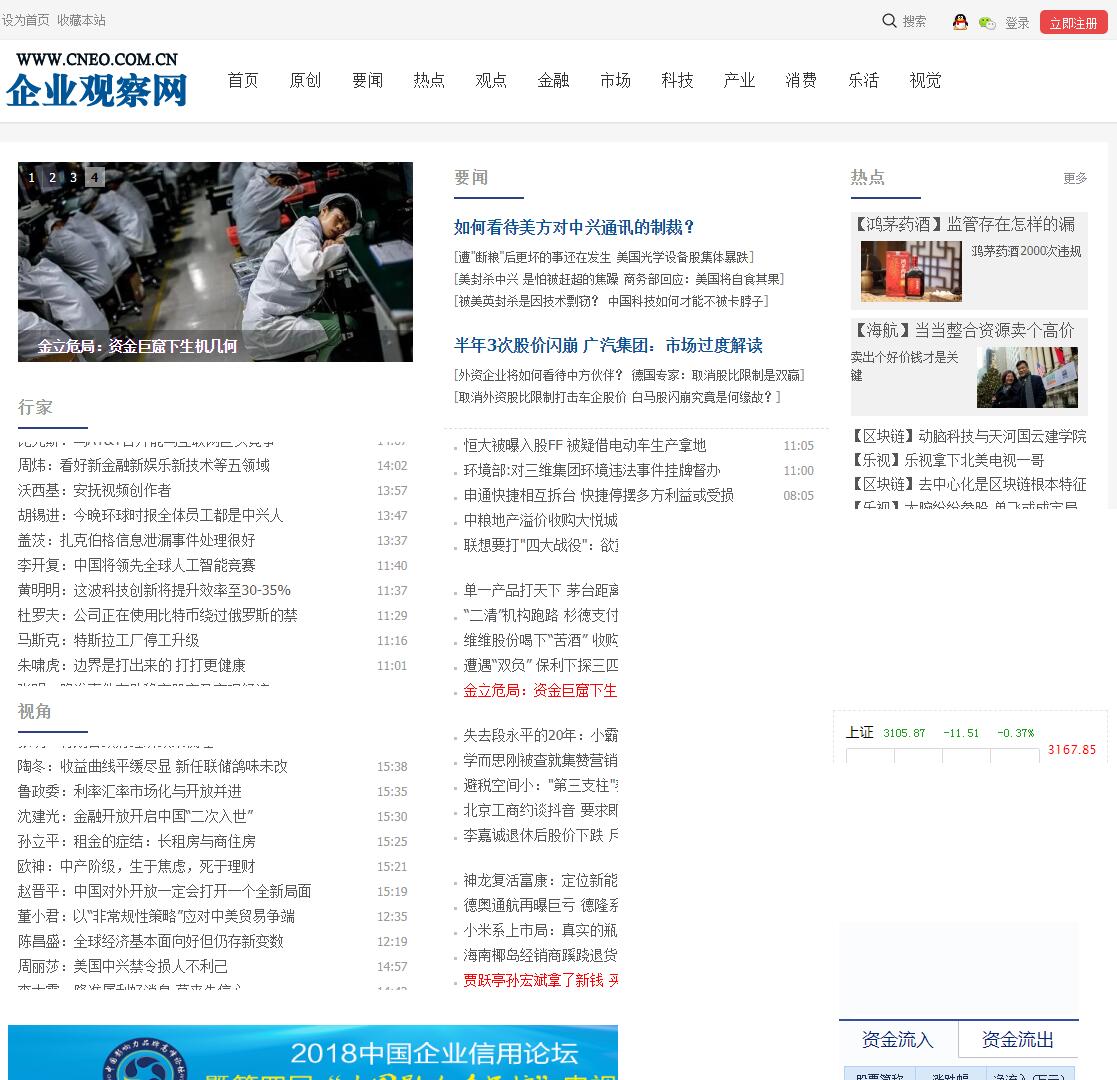Screen dimensions: 1117x1080
Task: Click the 行家 section heading
Action: 35,407
